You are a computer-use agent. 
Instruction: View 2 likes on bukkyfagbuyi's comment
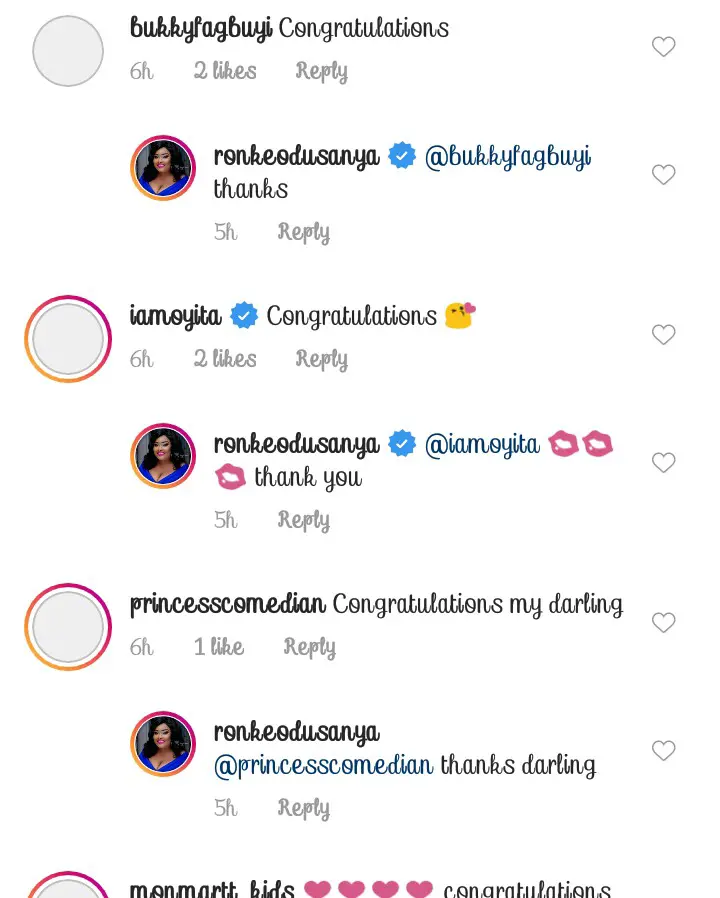pos(225,71)
